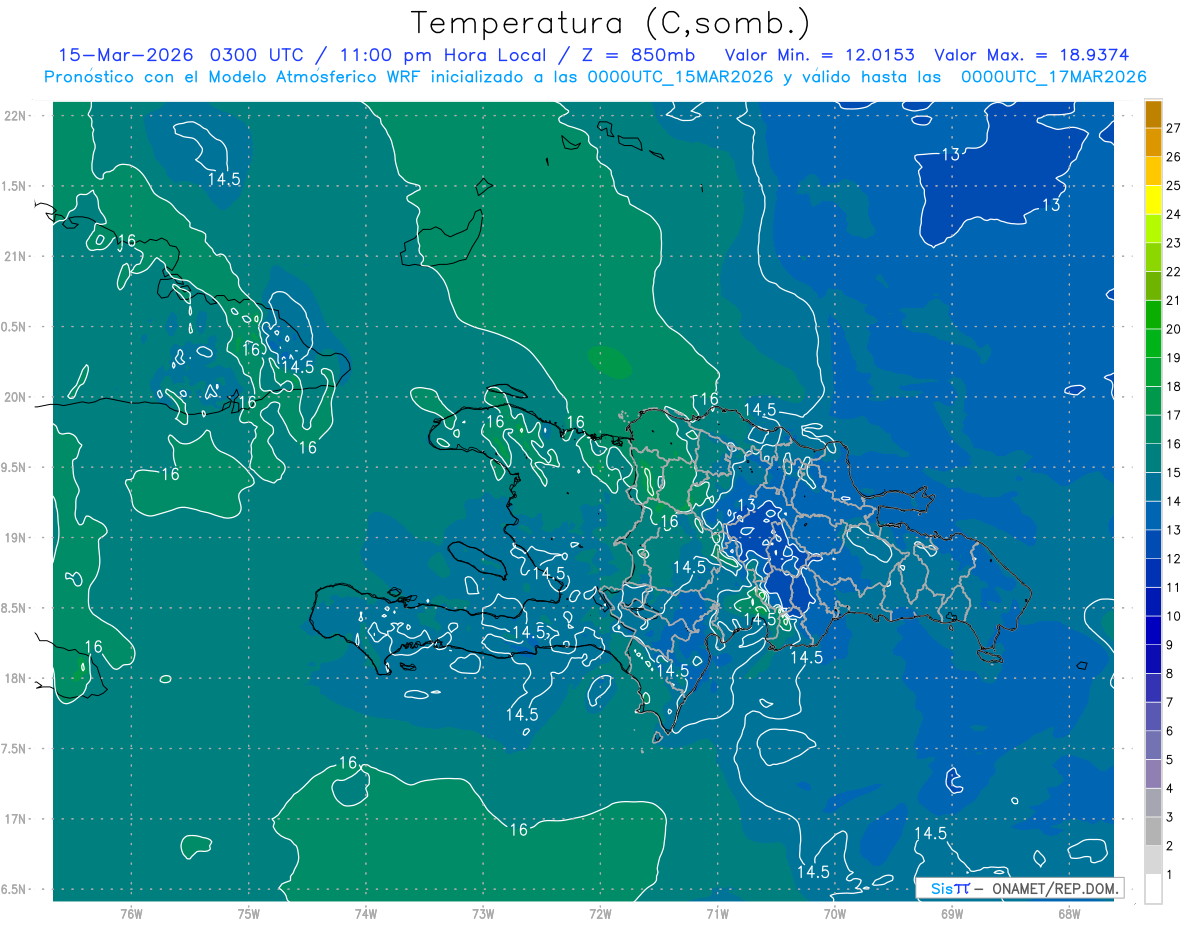
Task: Click the "69W" longitude axis label
Action: point(952,914)
